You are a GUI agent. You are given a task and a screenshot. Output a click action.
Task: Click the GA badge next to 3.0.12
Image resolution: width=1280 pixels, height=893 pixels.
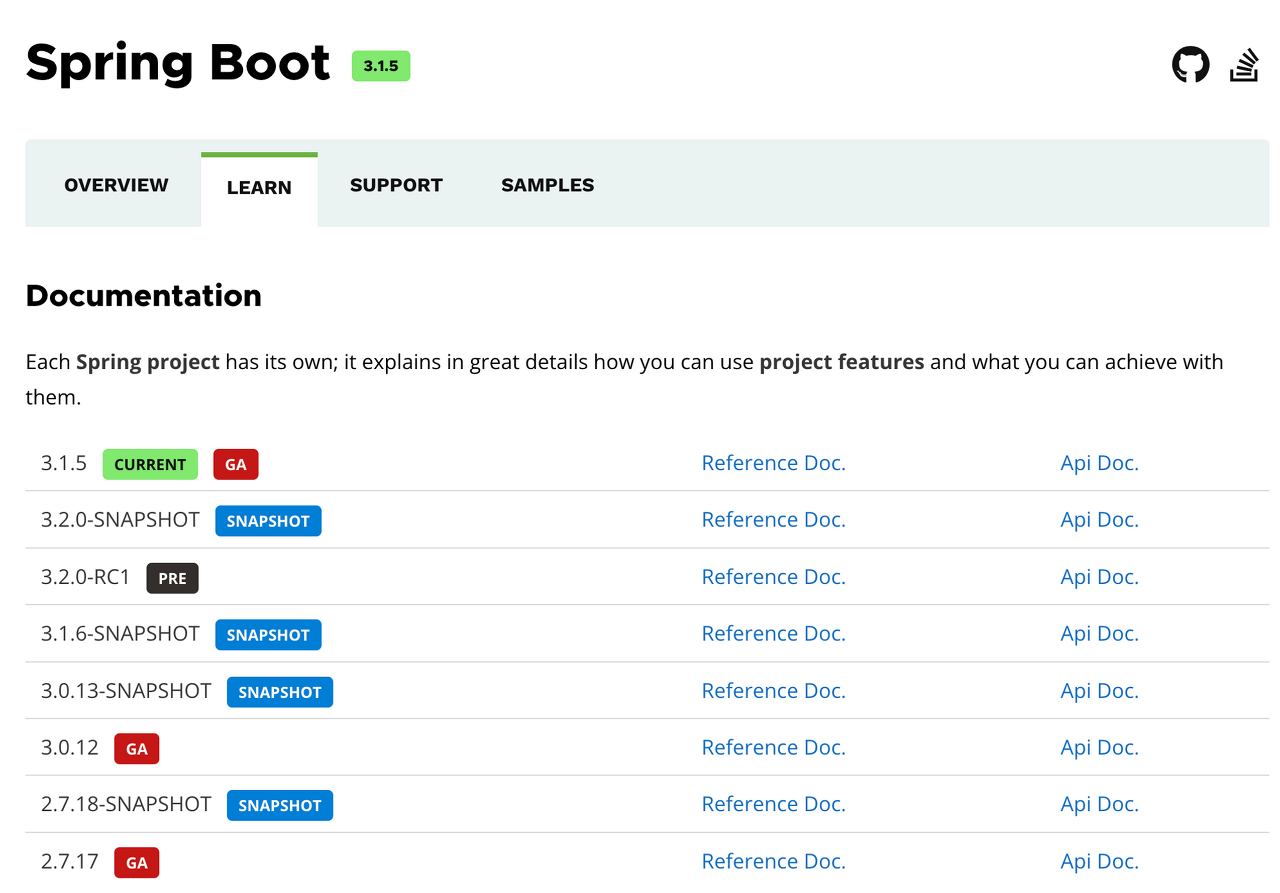(x=137, y=749)
